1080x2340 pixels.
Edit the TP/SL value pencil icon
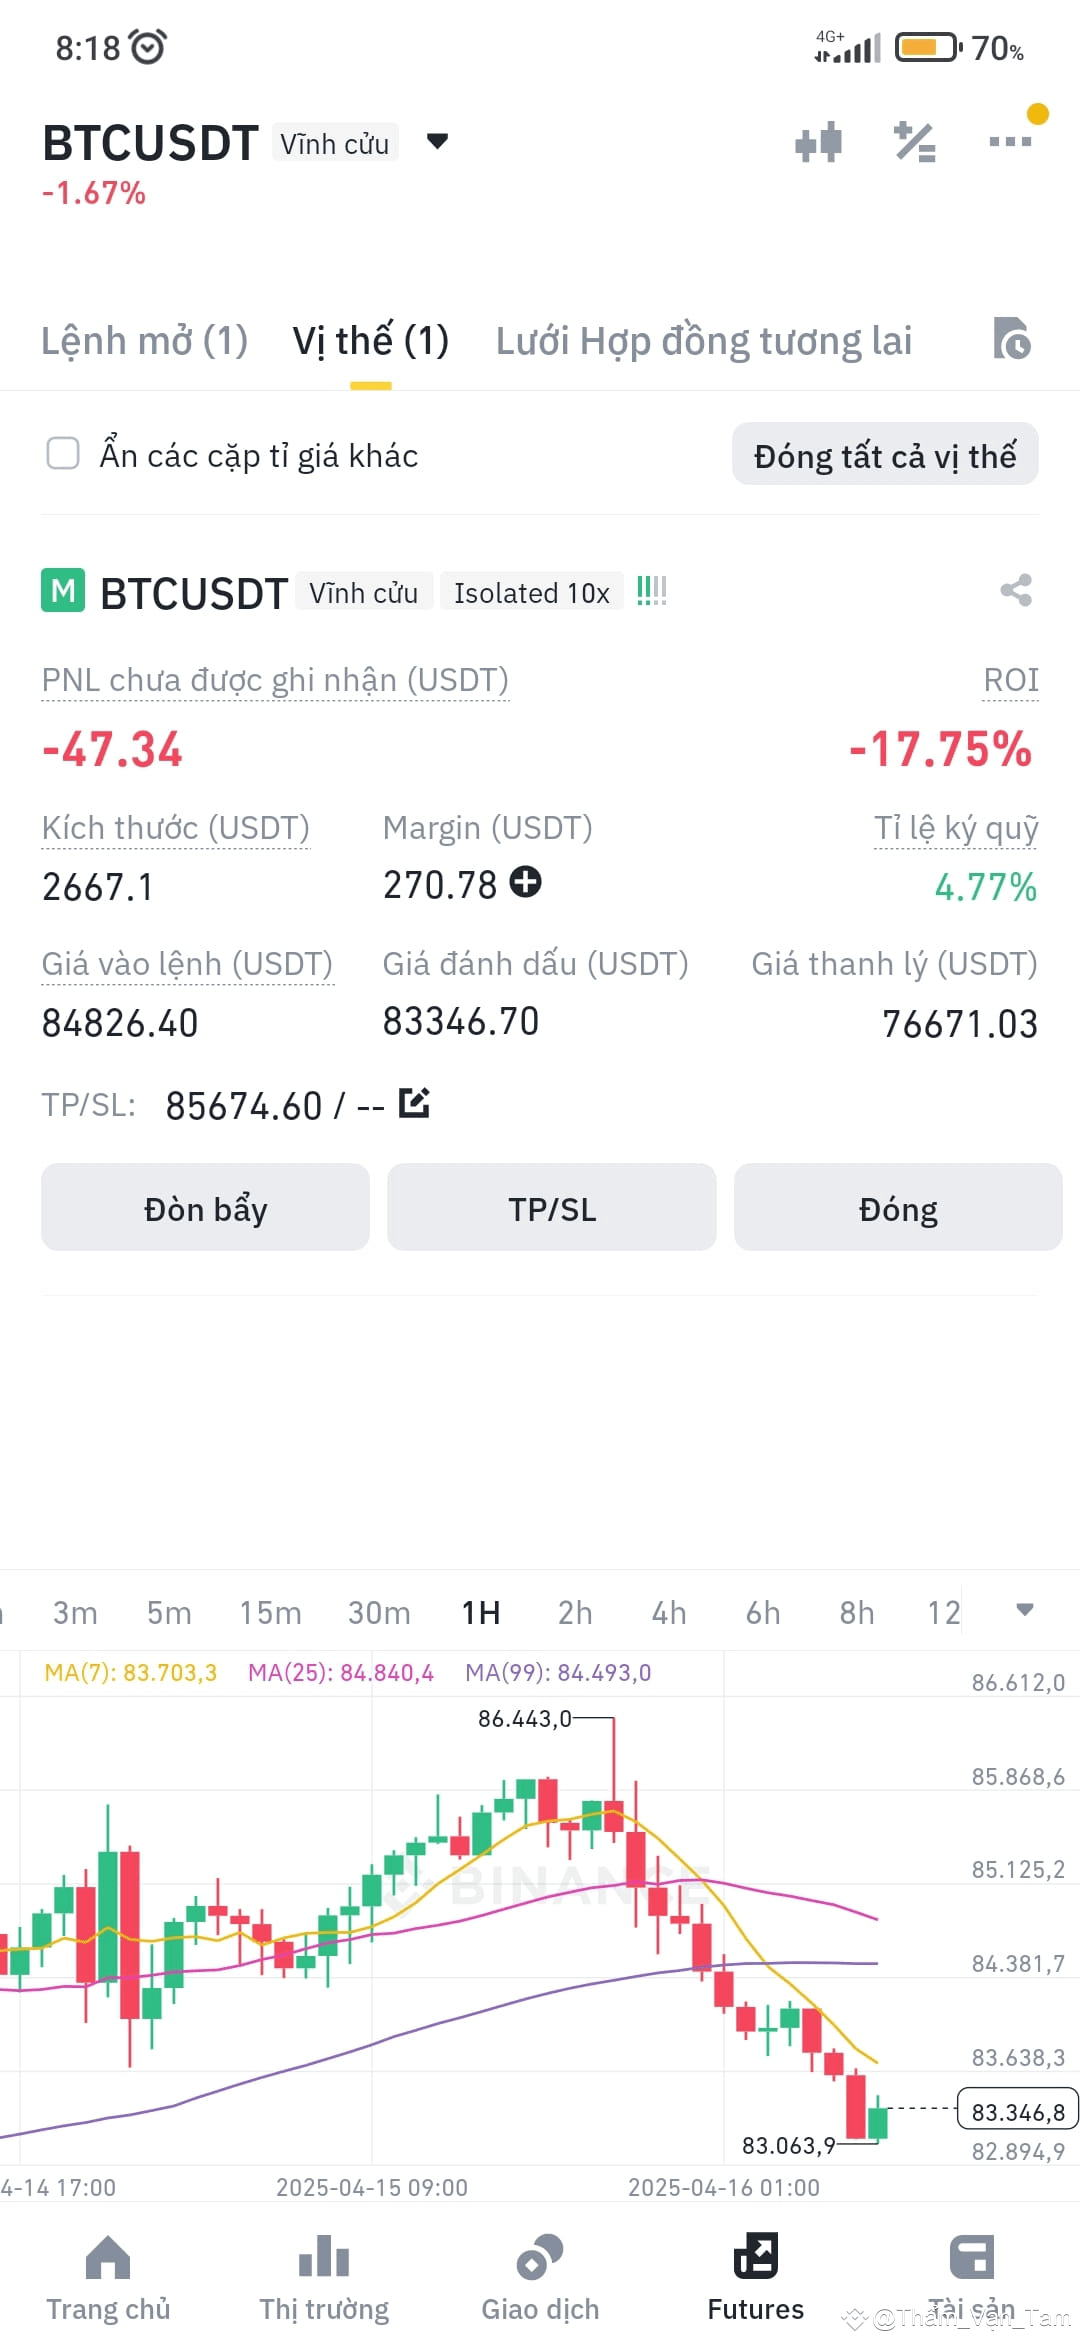(414, 1103)
